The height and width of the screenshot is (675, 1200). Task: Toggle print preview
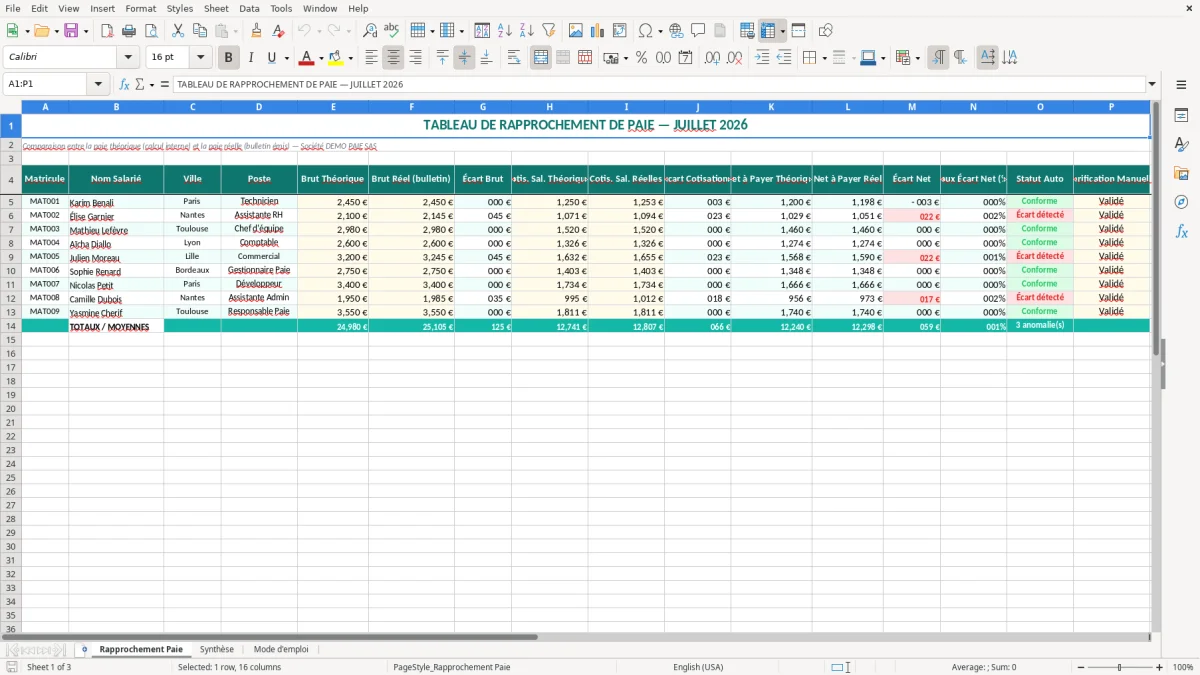(x=151, y=31)
